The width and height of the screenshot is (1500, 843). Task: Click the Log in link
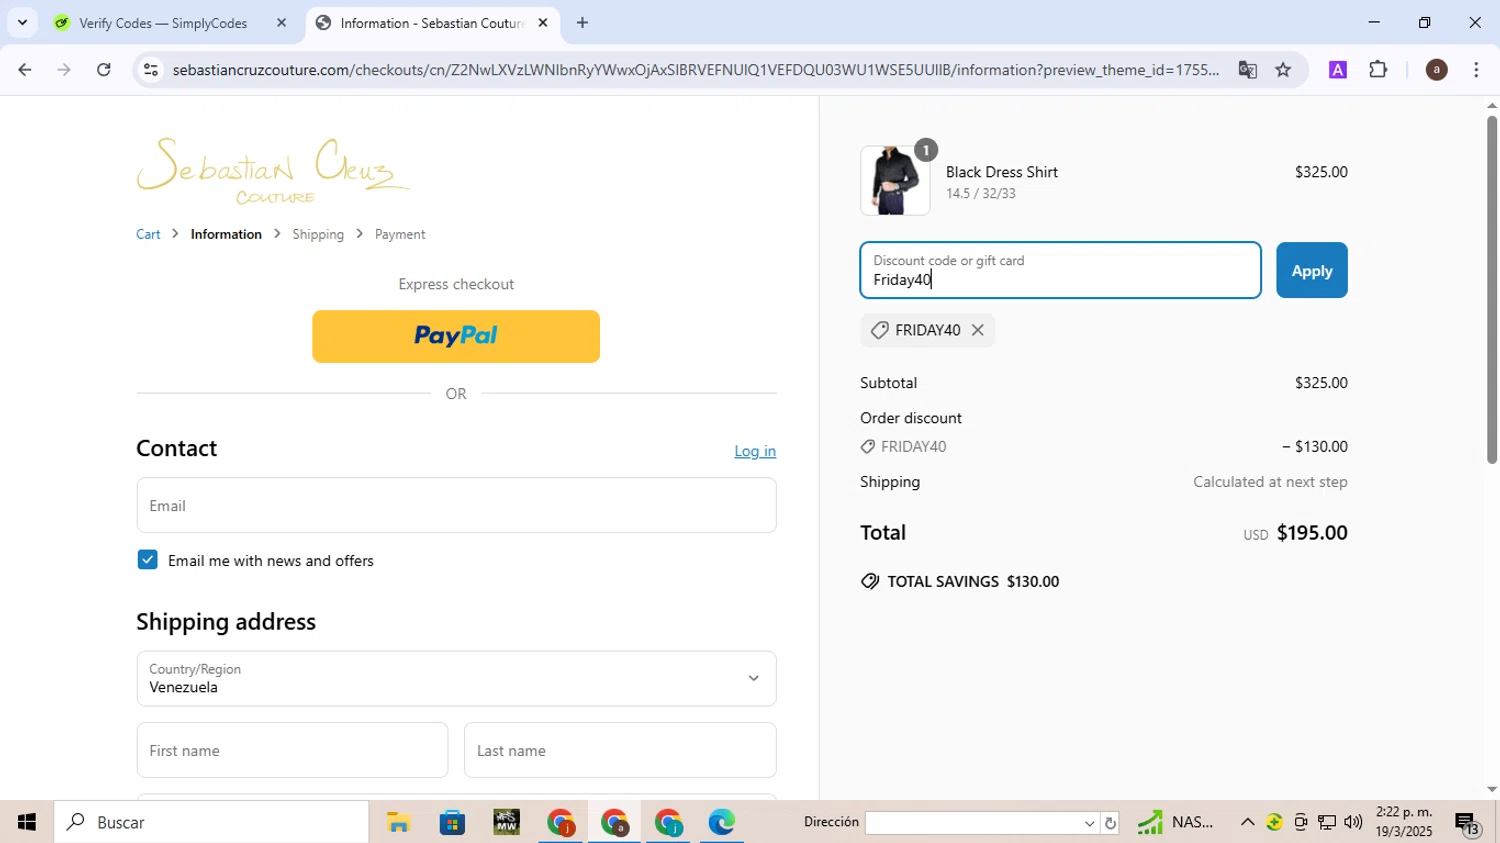point(755,451)
